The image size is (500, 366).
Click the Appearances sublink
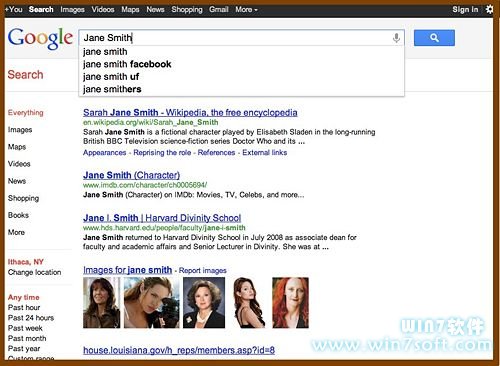104,153
